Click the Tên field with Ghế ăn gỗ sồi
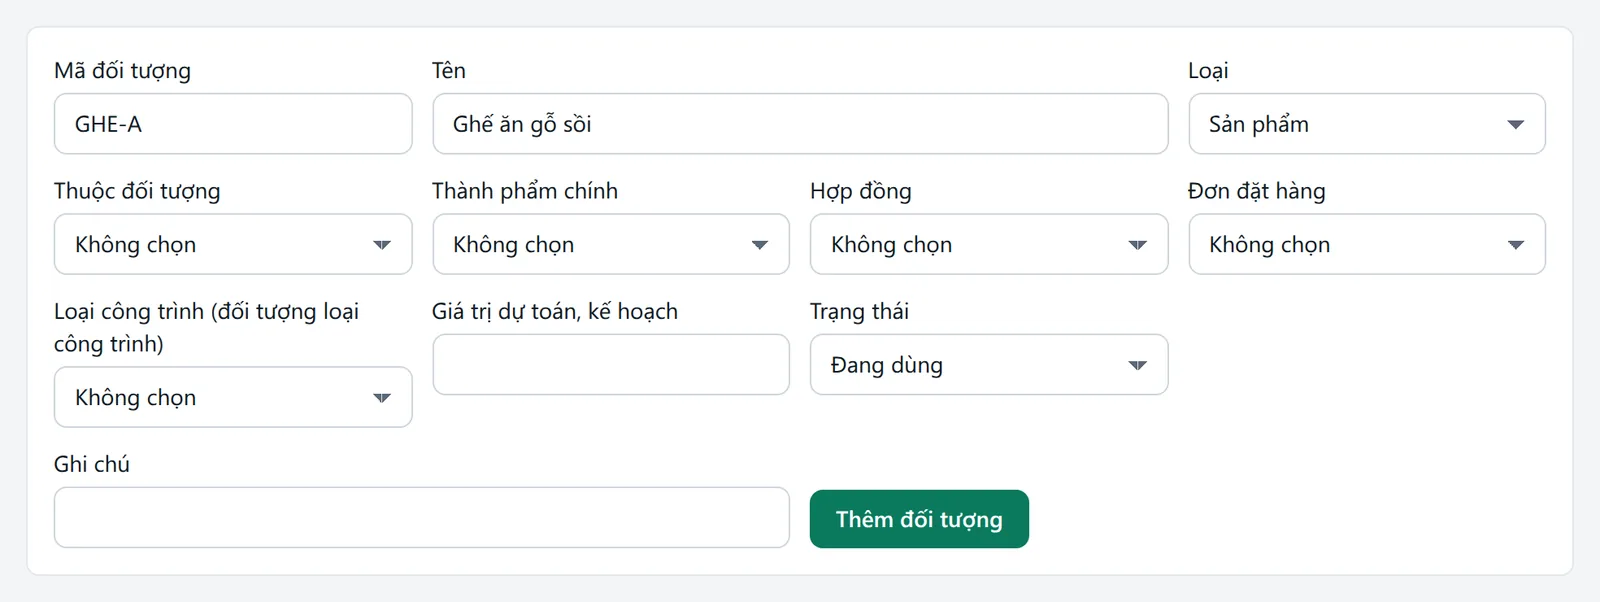 click(800, 124)
